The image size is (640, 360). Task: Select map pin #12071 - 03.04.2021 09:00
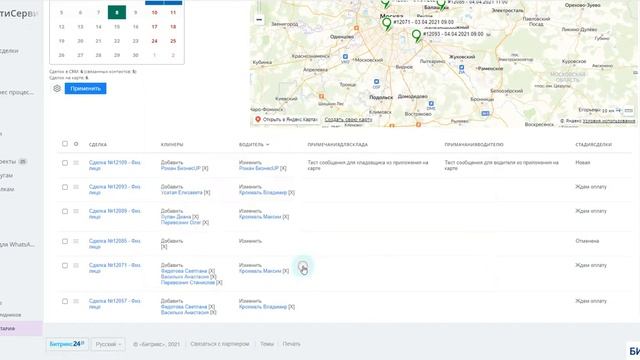(387, 24)
